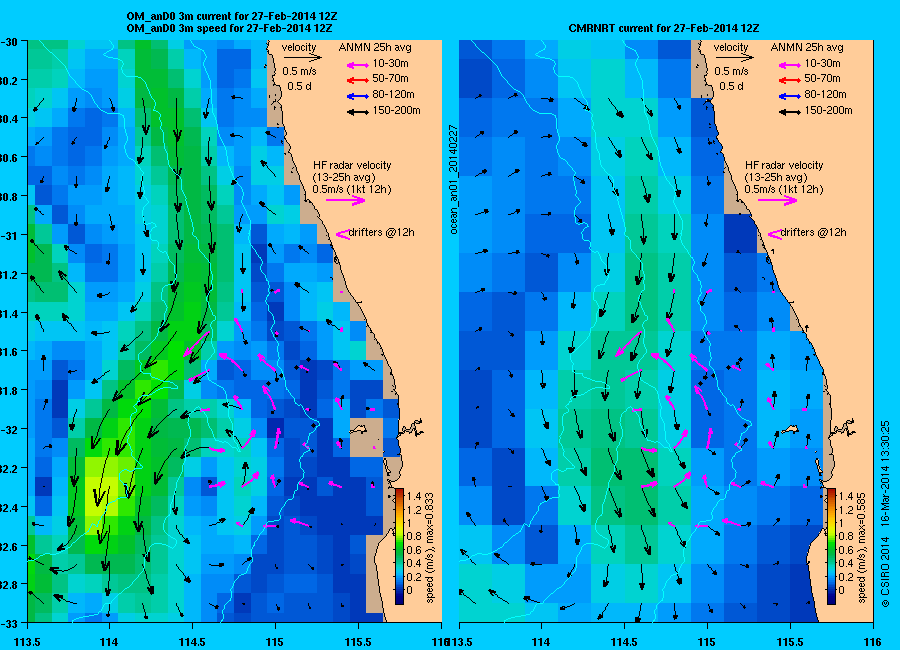Click the red 50-70m arrow in left legend
Screen dimensions: 900x650
(358, 80)
